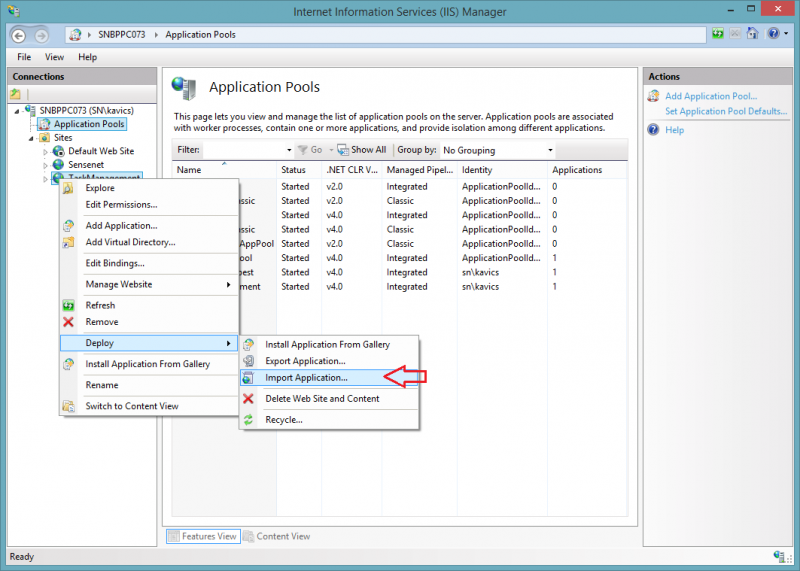Viewport: 800px width, 571px height.
Task: Open the Home icon in the address toolbar
Action: coord(753,34)
